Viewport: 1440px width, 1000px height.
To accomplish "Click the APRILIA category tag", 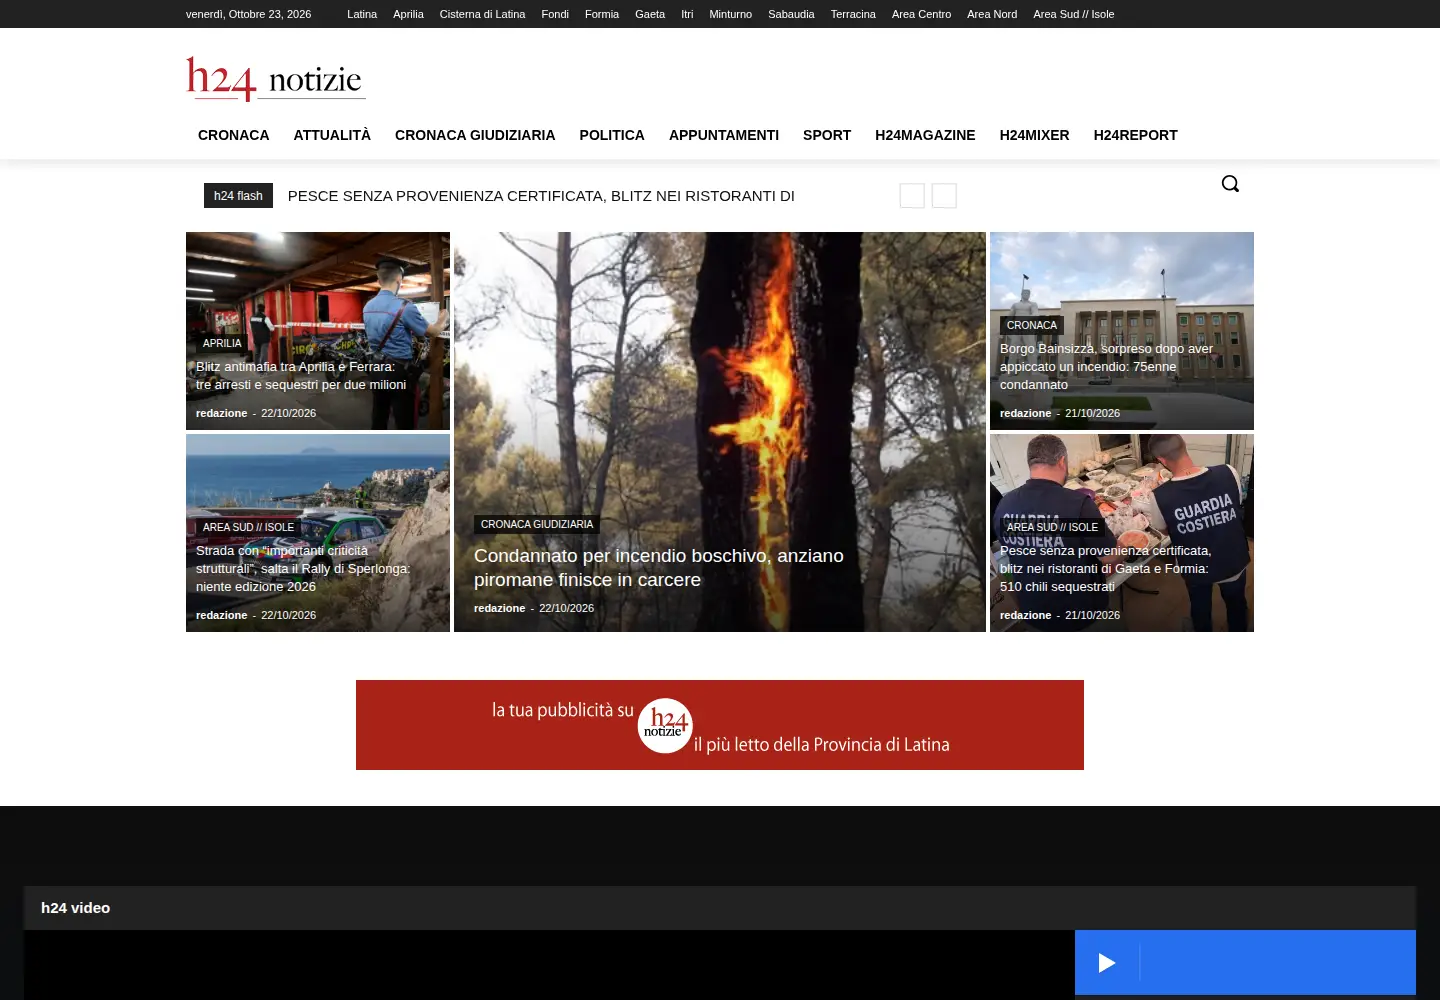I will click(x=222, y=343).
